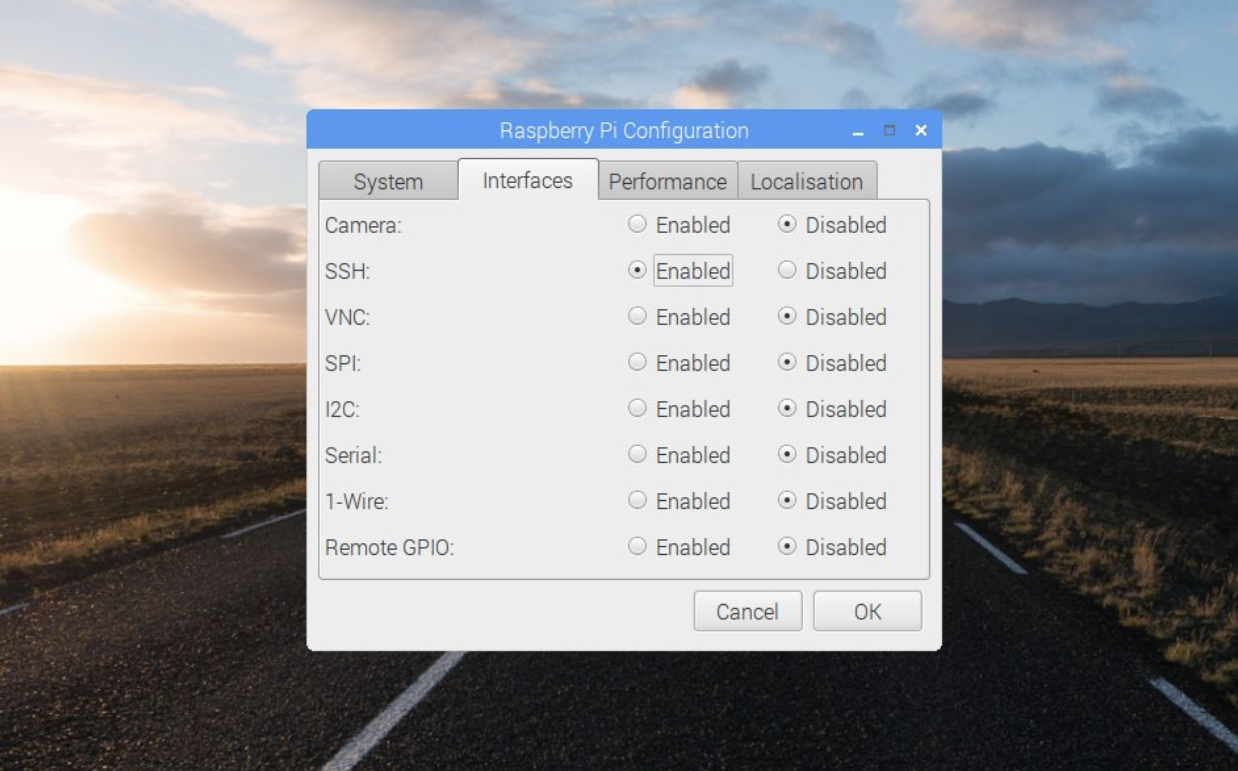Click the Cancel button
Viewport: 1238px width, 771px height.
point(748,611)
